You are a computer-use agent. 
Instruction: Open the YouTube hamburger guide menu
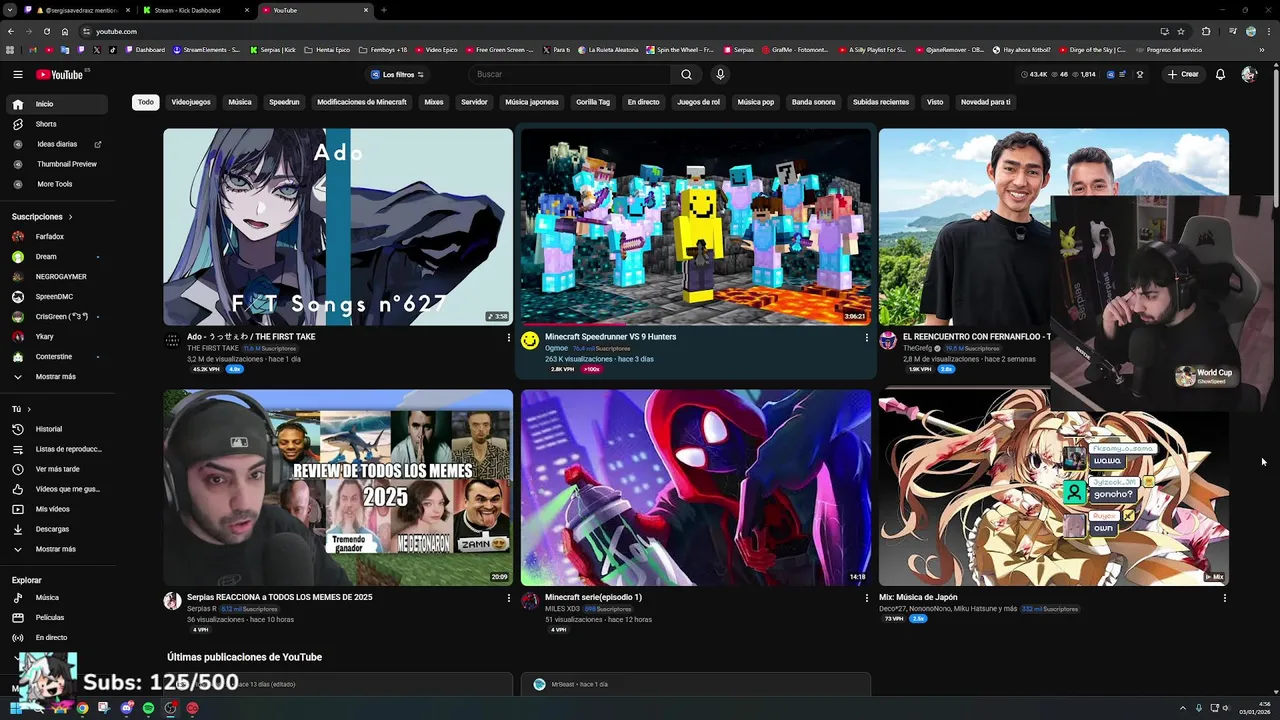17,74
